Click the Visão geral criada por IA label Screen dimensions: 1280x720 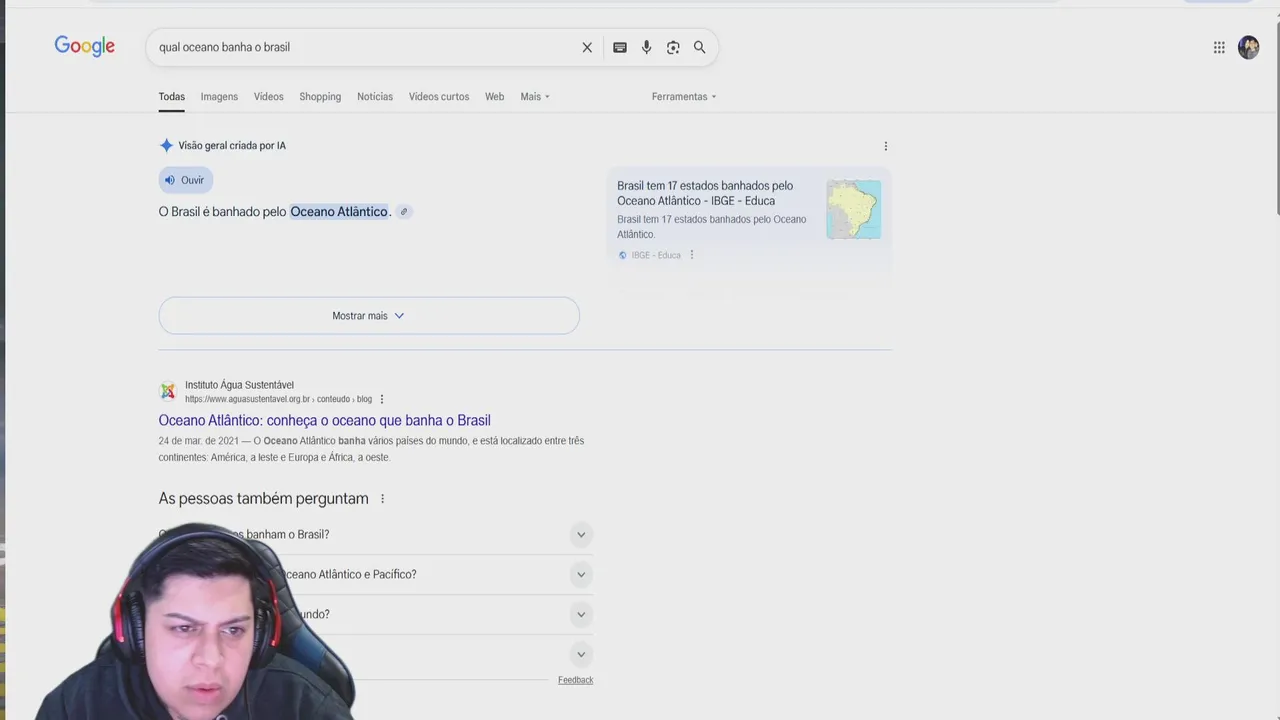coord(232,146)
